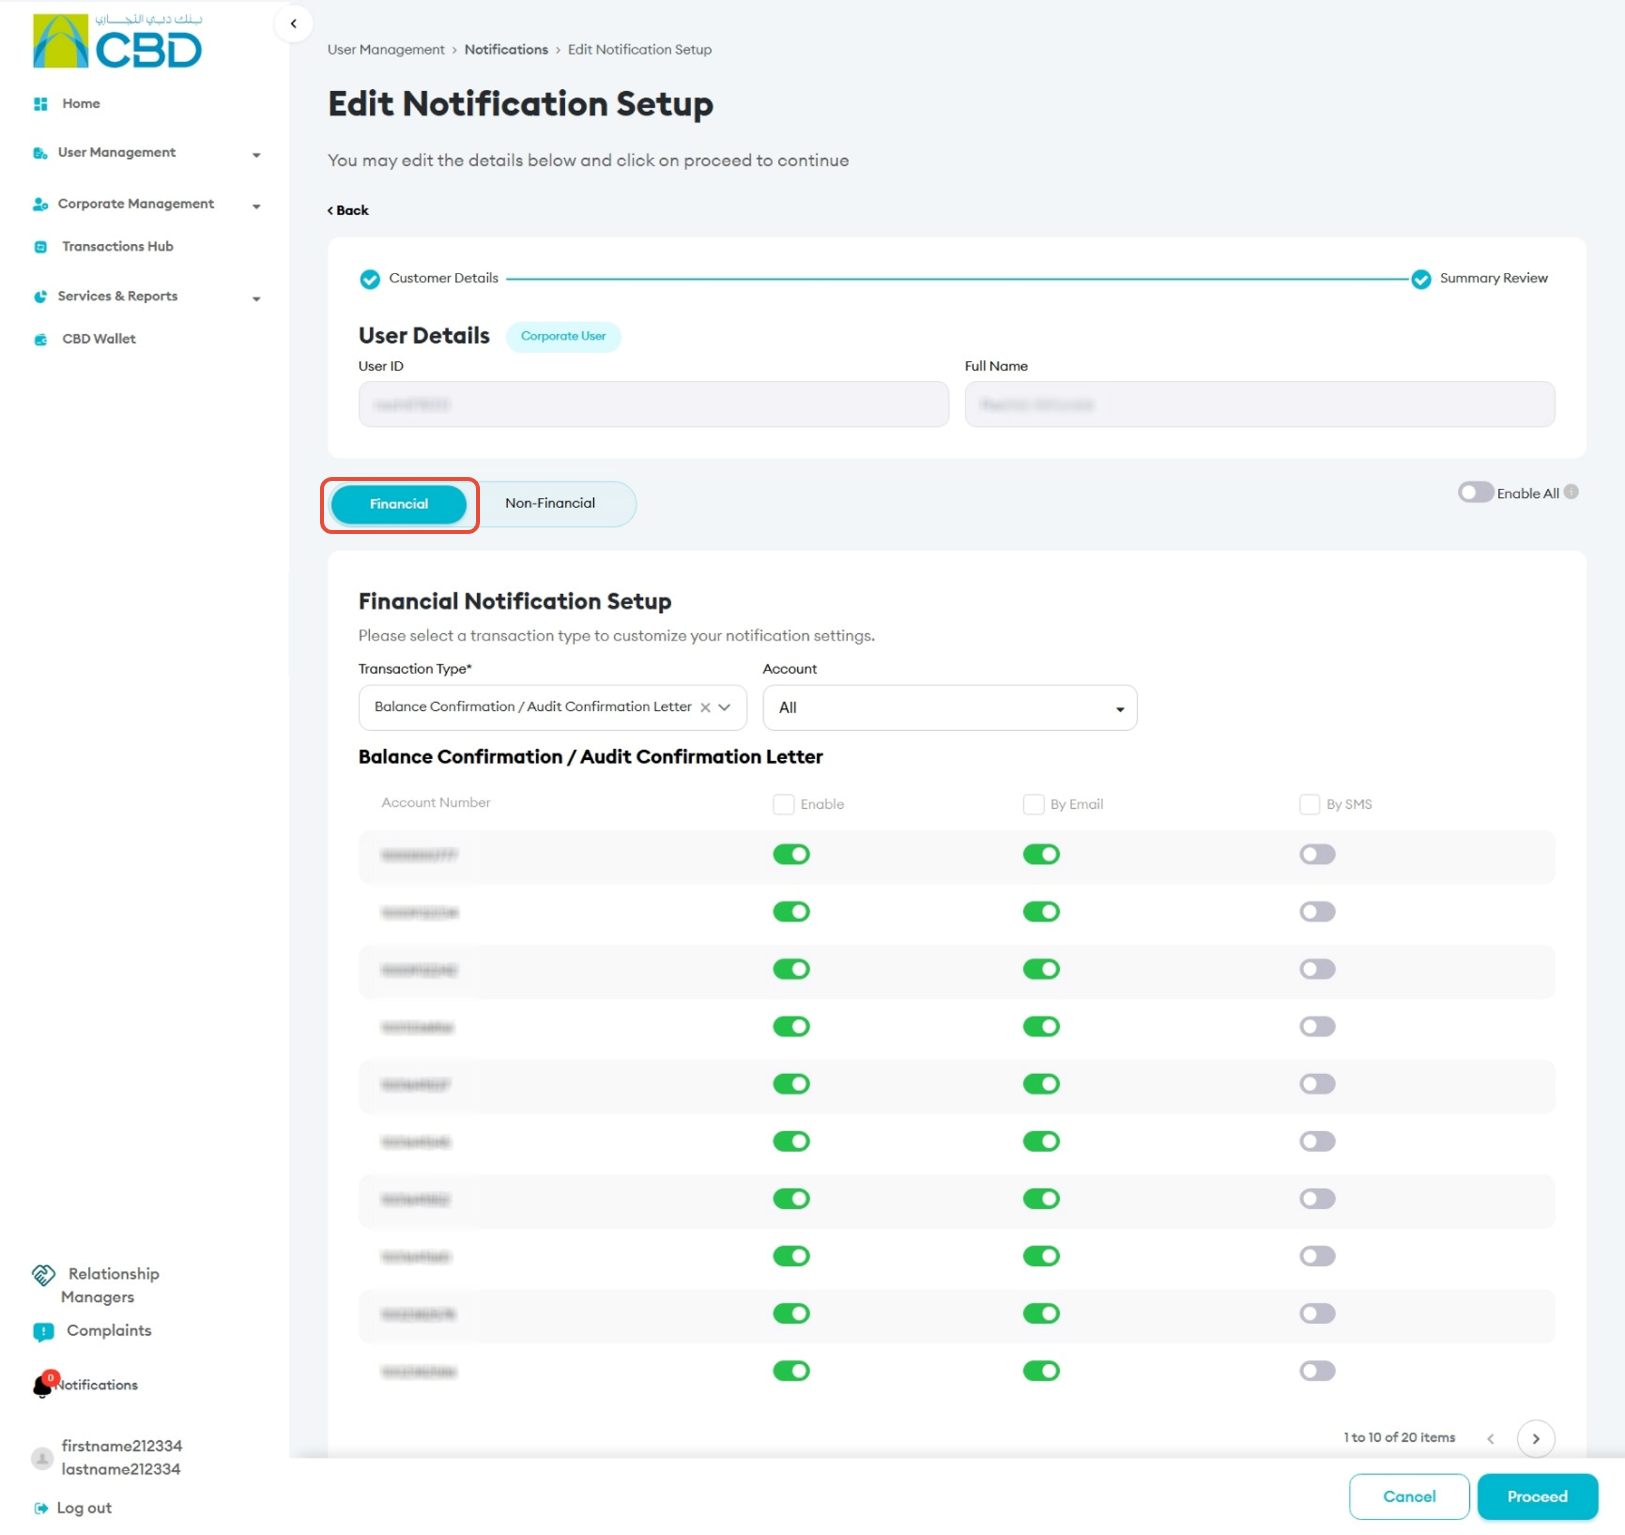The width and height of the screenshot is (1625, 1535).
Task: Click the Notifications breadcrumb link
Action: coord(506,50)
